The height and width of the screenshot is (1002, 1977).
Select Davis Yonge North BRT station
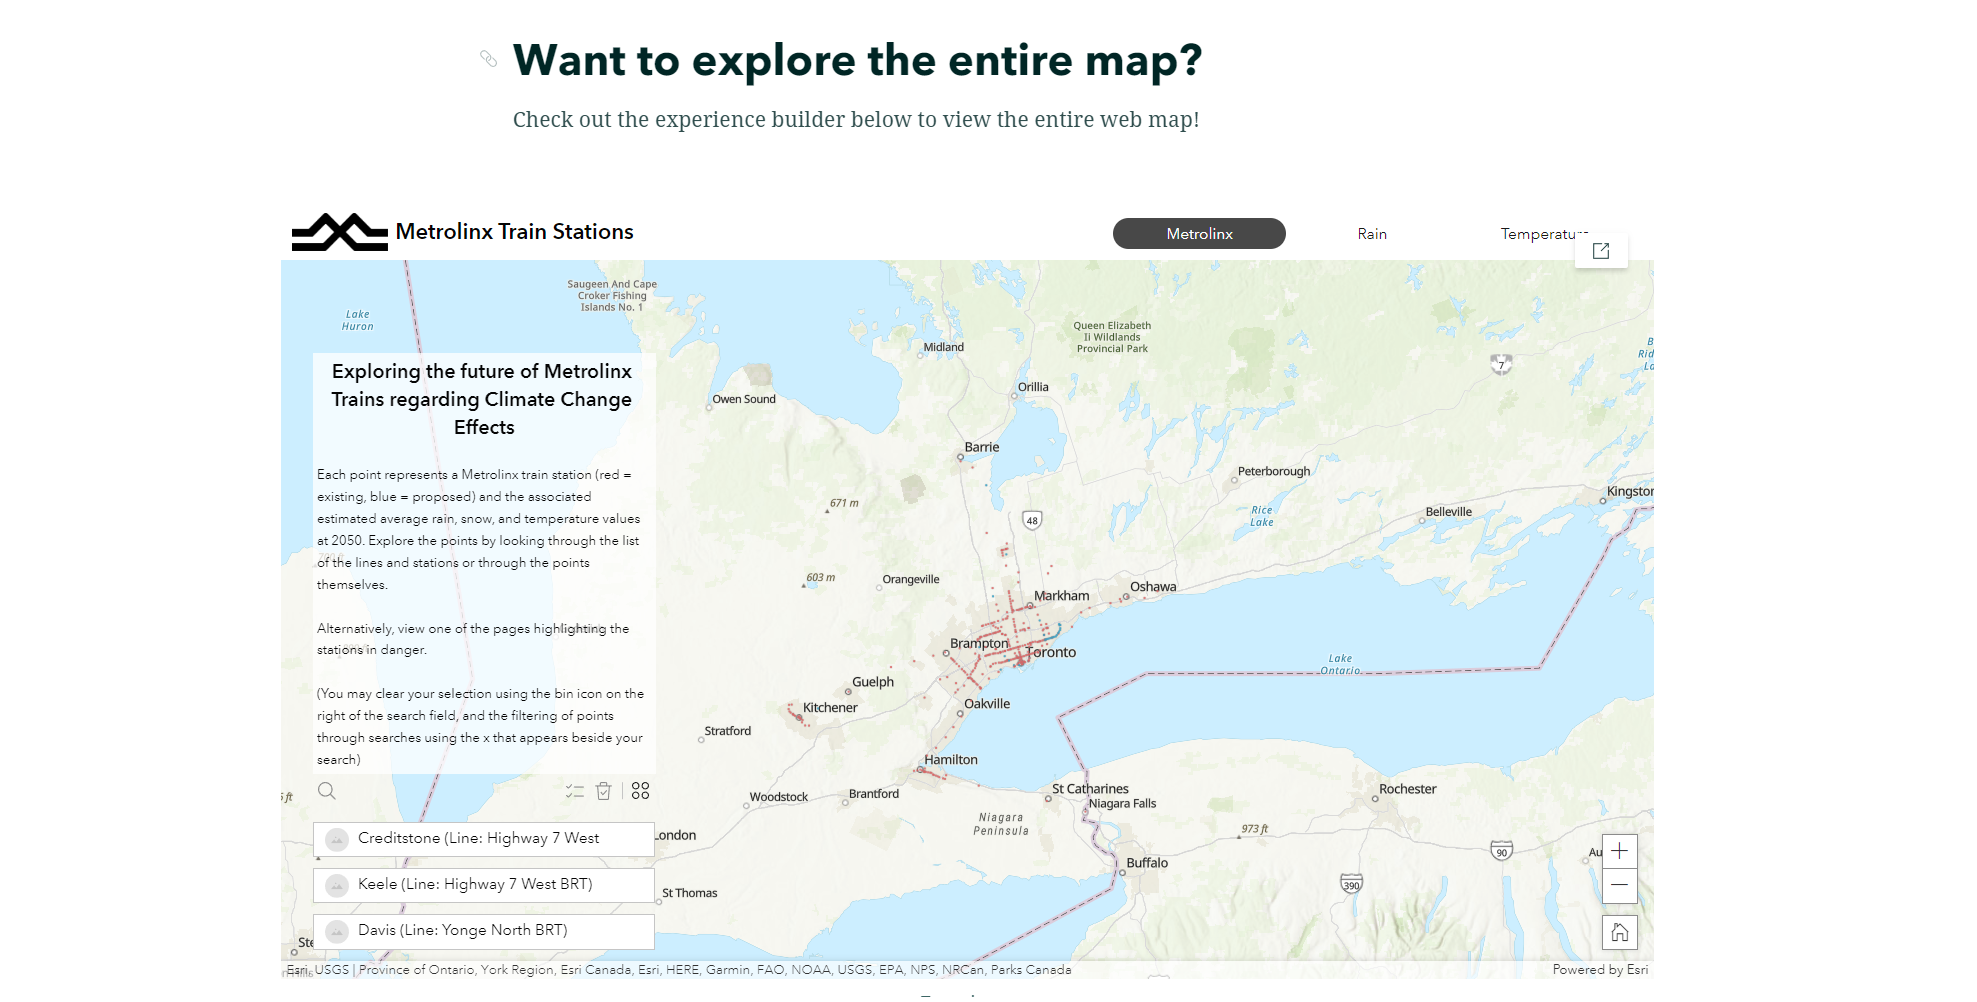pos(463,931)
